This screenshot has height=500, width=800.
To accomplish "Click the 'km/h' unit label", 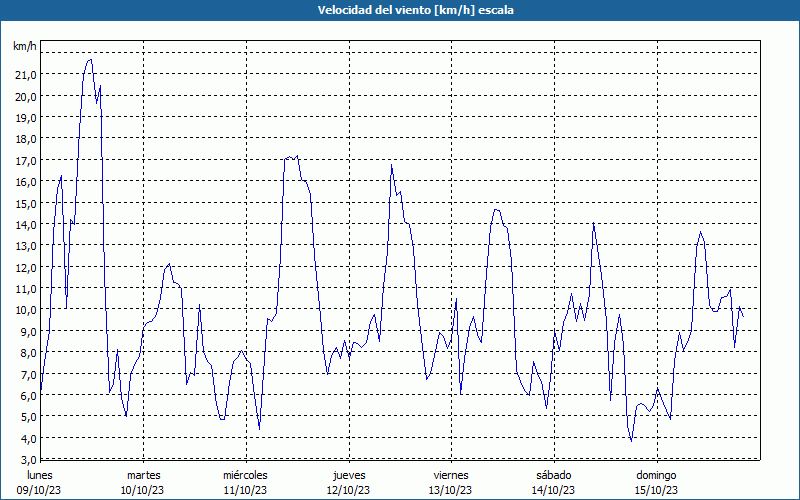I will click(x=25, y=46).
